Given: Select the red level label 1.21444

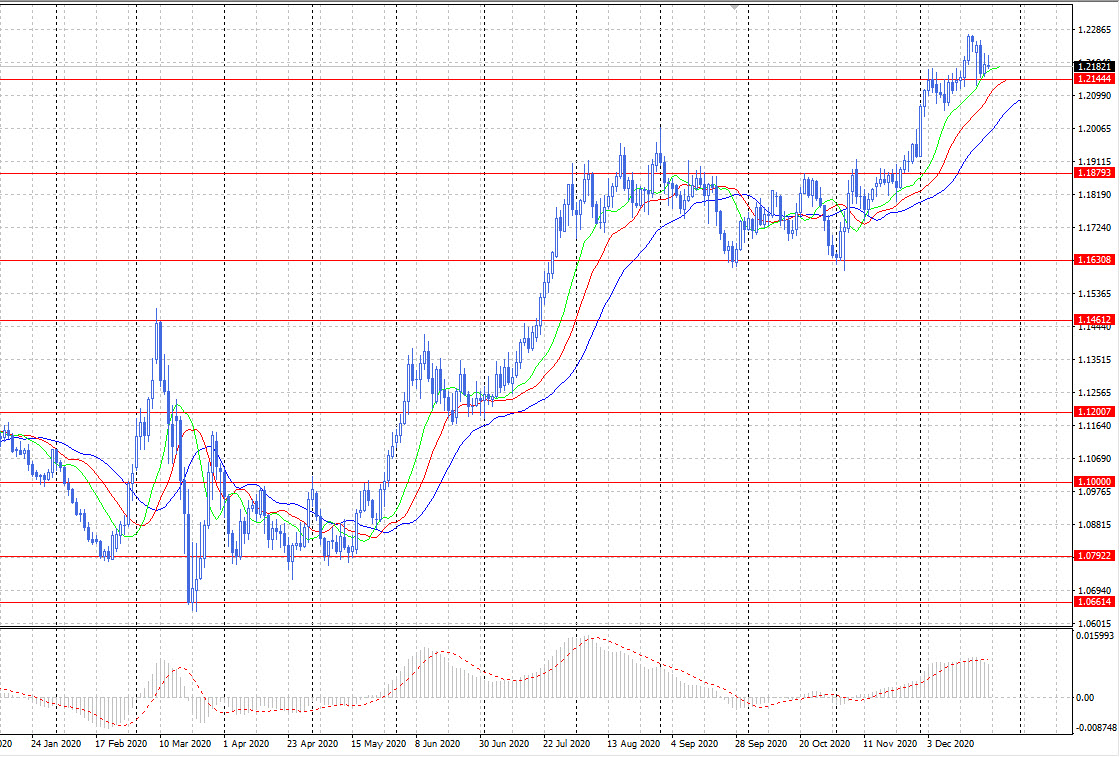Looking at the screenshot, I should pos(1095,79).
